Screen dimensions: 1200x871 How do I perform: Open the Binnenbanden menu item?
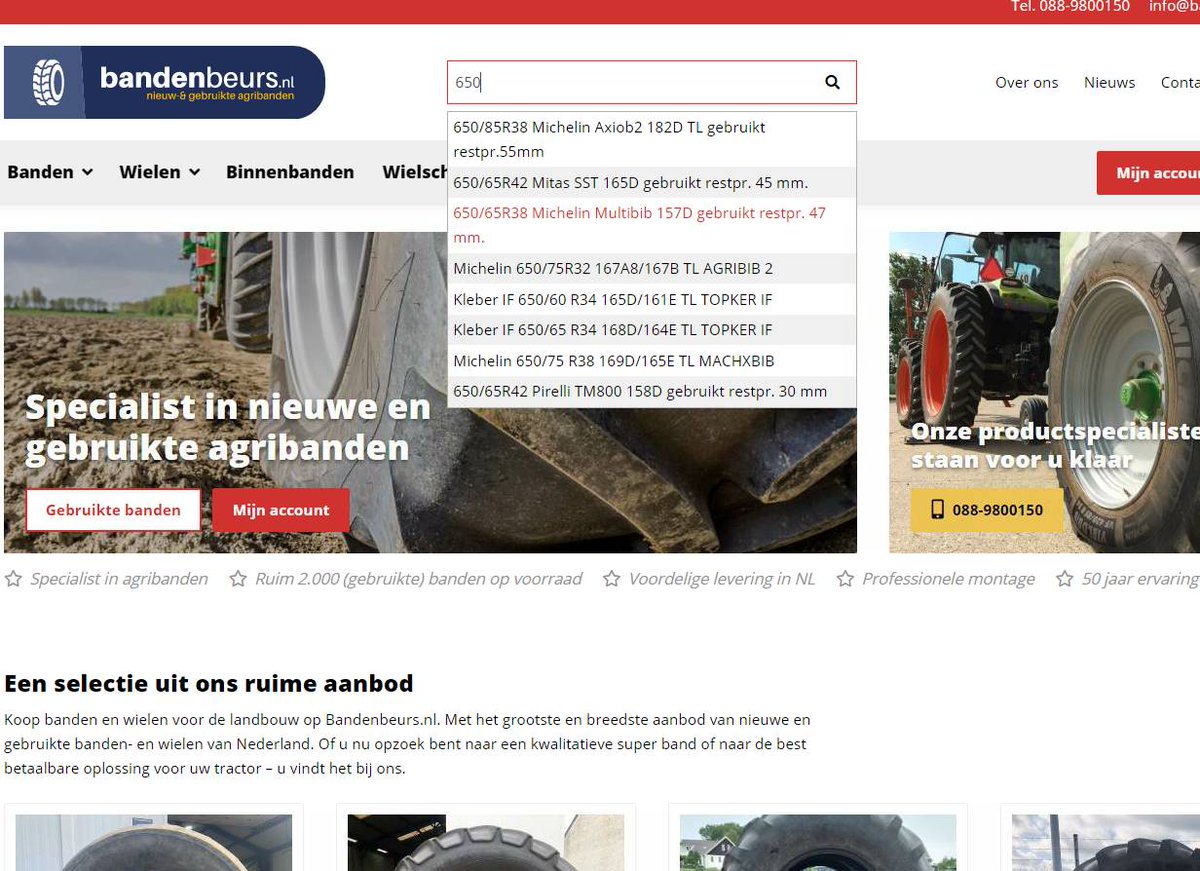[x=290, y=172]
